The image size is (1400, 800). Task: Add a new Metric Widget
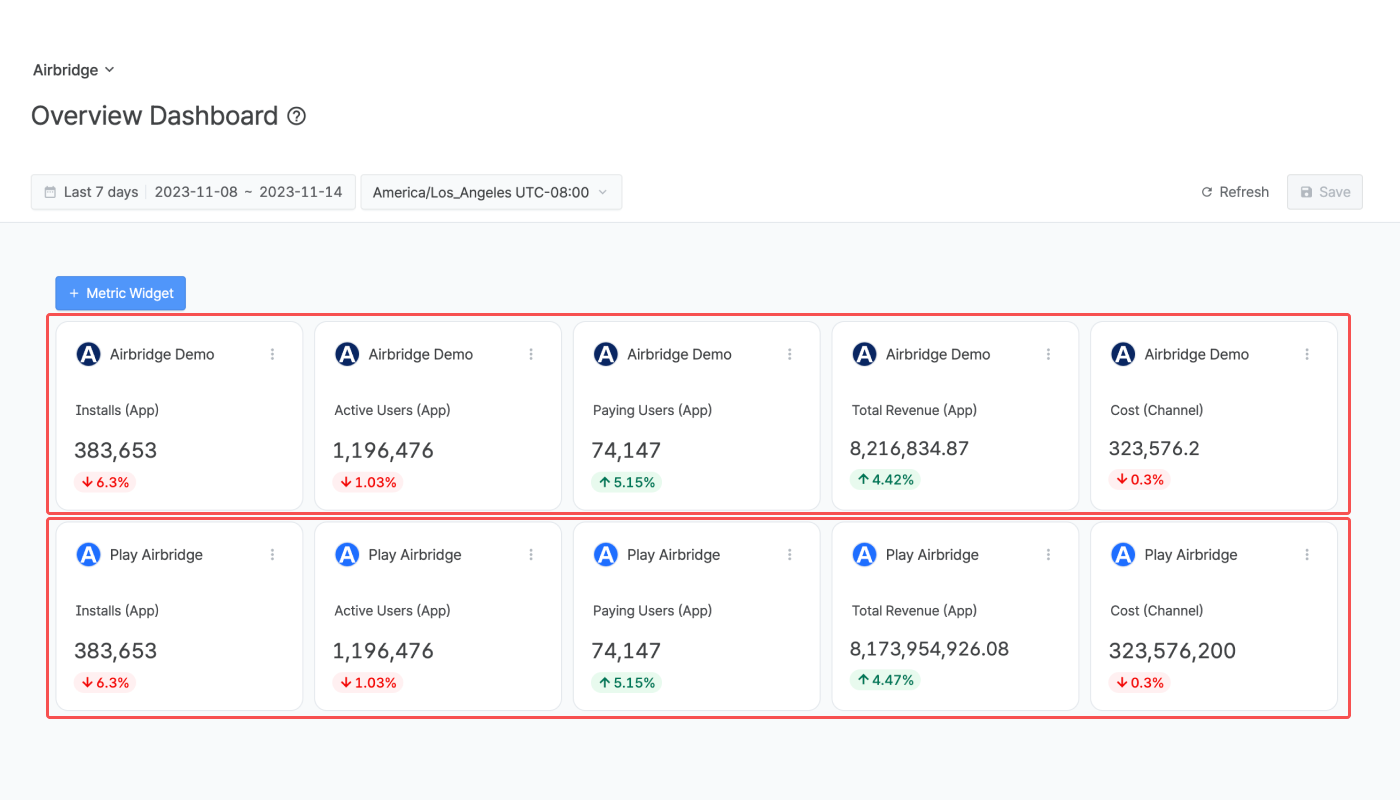click(x=120, y=293)
